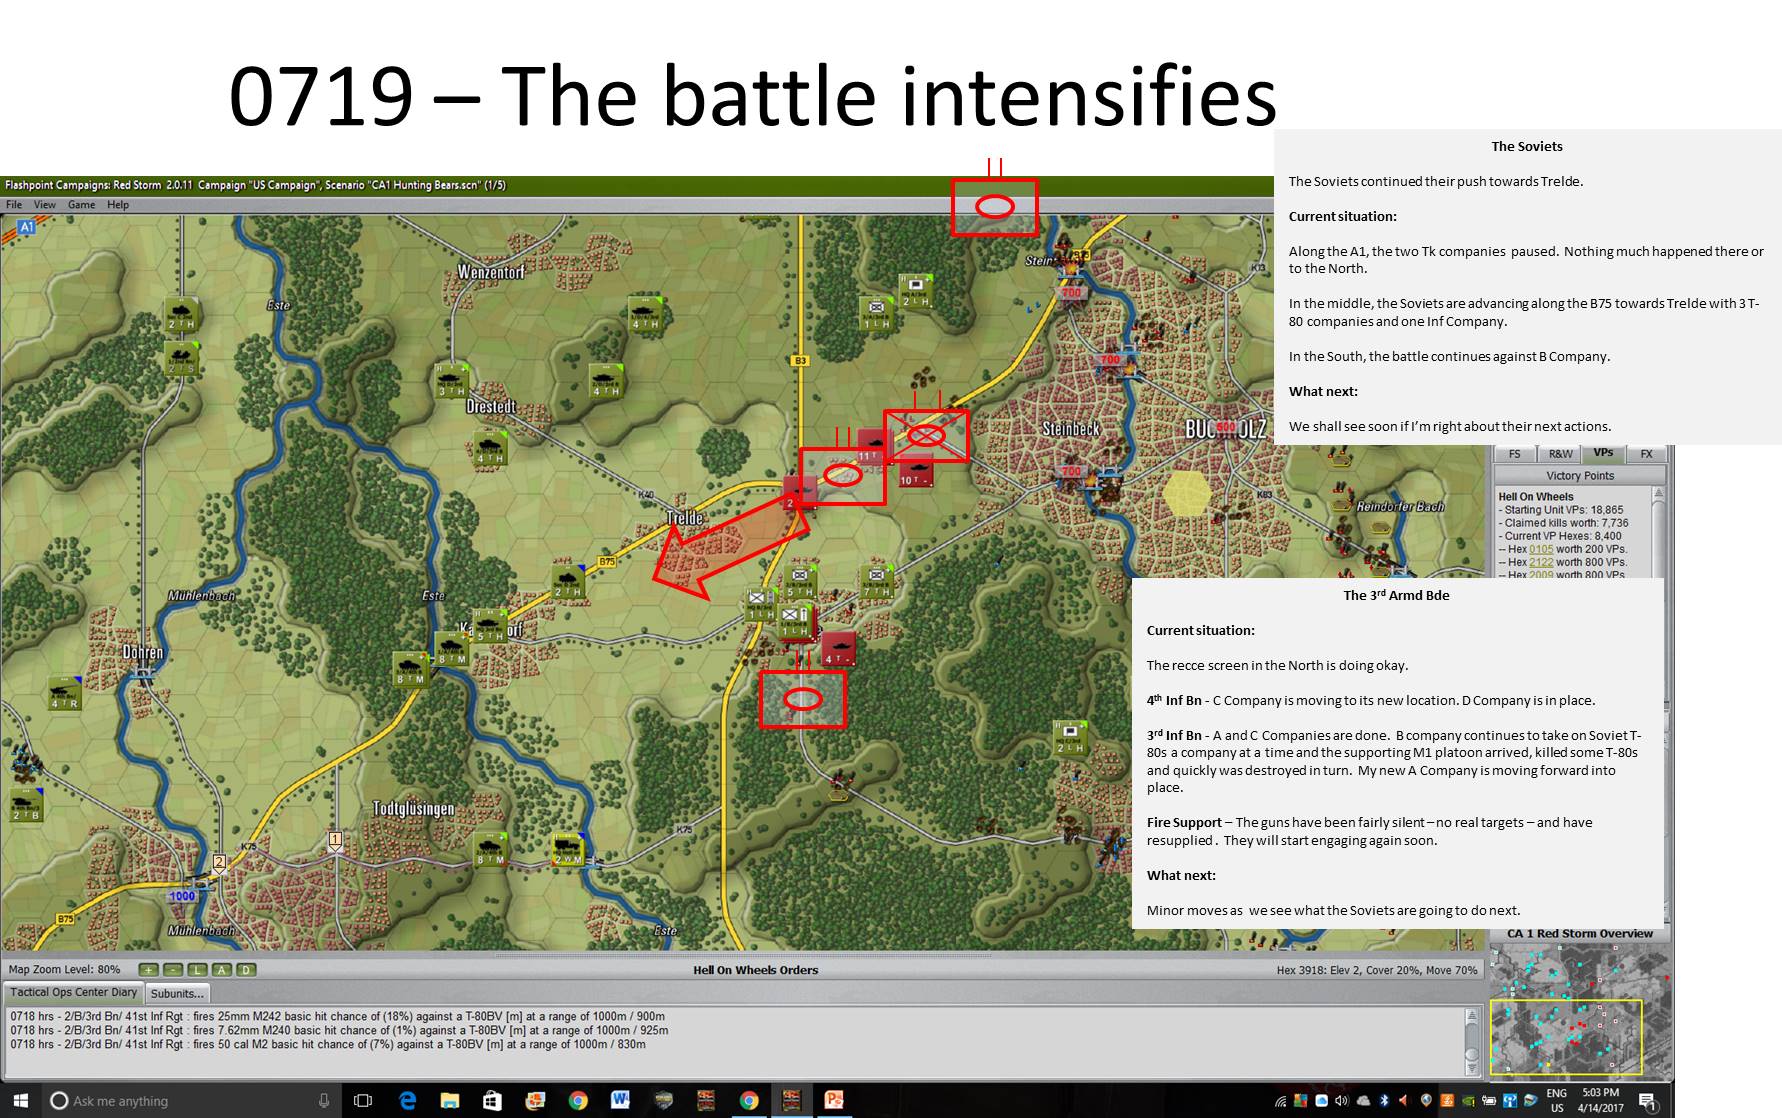Open the Action Center notification icon
The width and height of the screenshot is (1782, 1118).
click(1647, 1101)
